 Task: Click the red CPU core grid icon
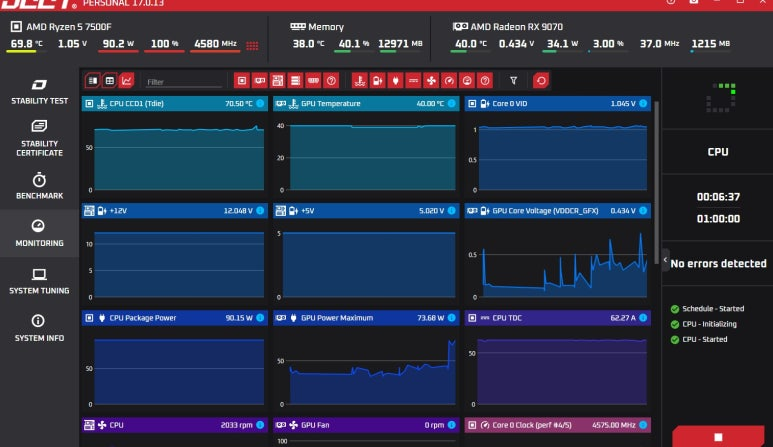click(x=252, y=46)
